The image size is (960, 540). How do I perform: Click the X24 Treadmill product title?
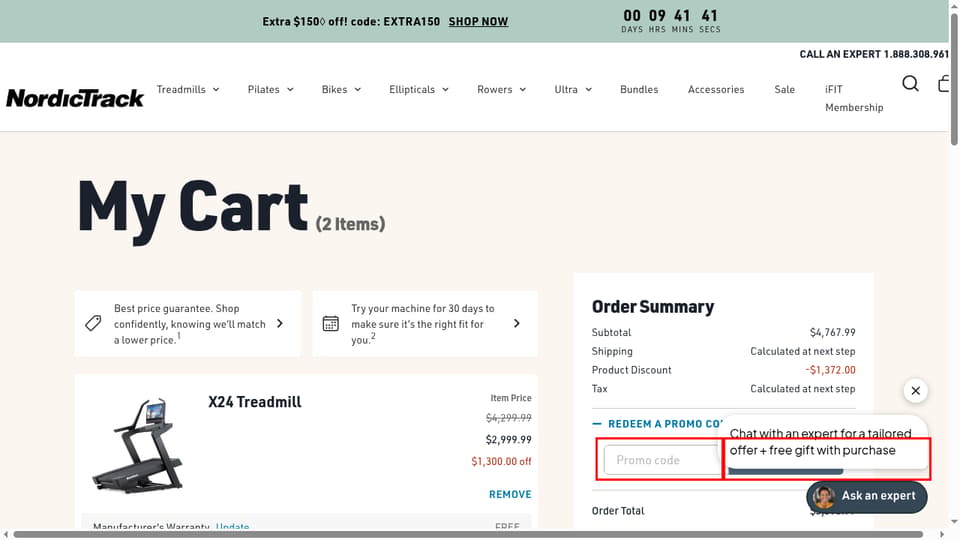(x=255, y=402)
